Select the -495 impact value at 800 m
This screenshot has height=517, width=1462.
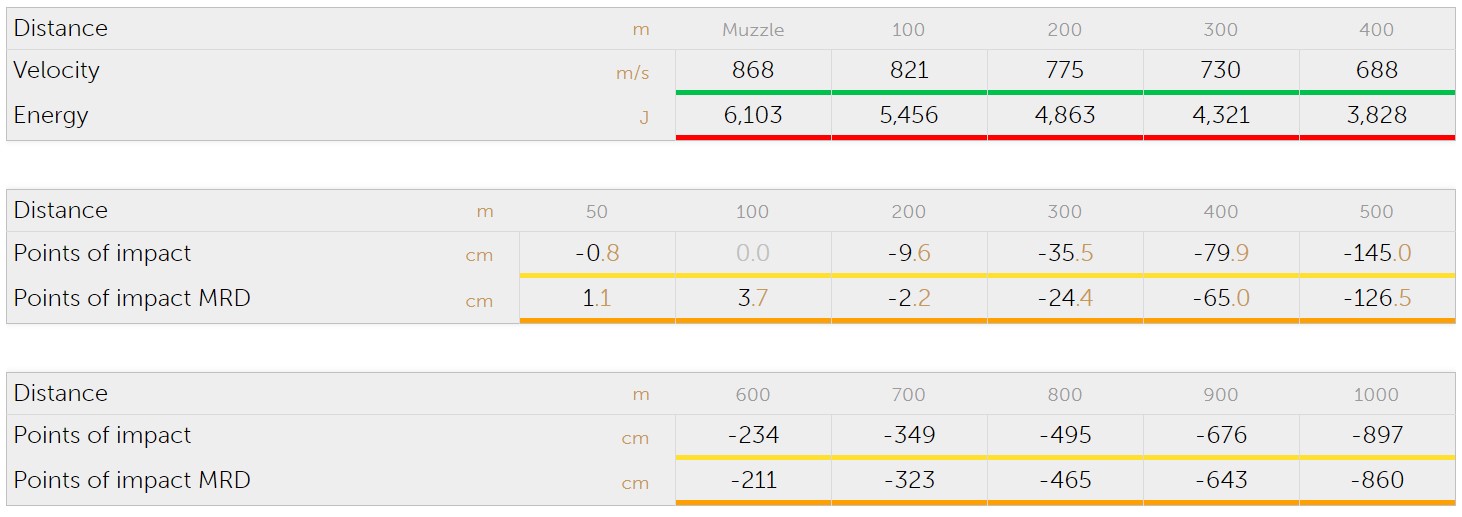click(x=1064, y=435)
